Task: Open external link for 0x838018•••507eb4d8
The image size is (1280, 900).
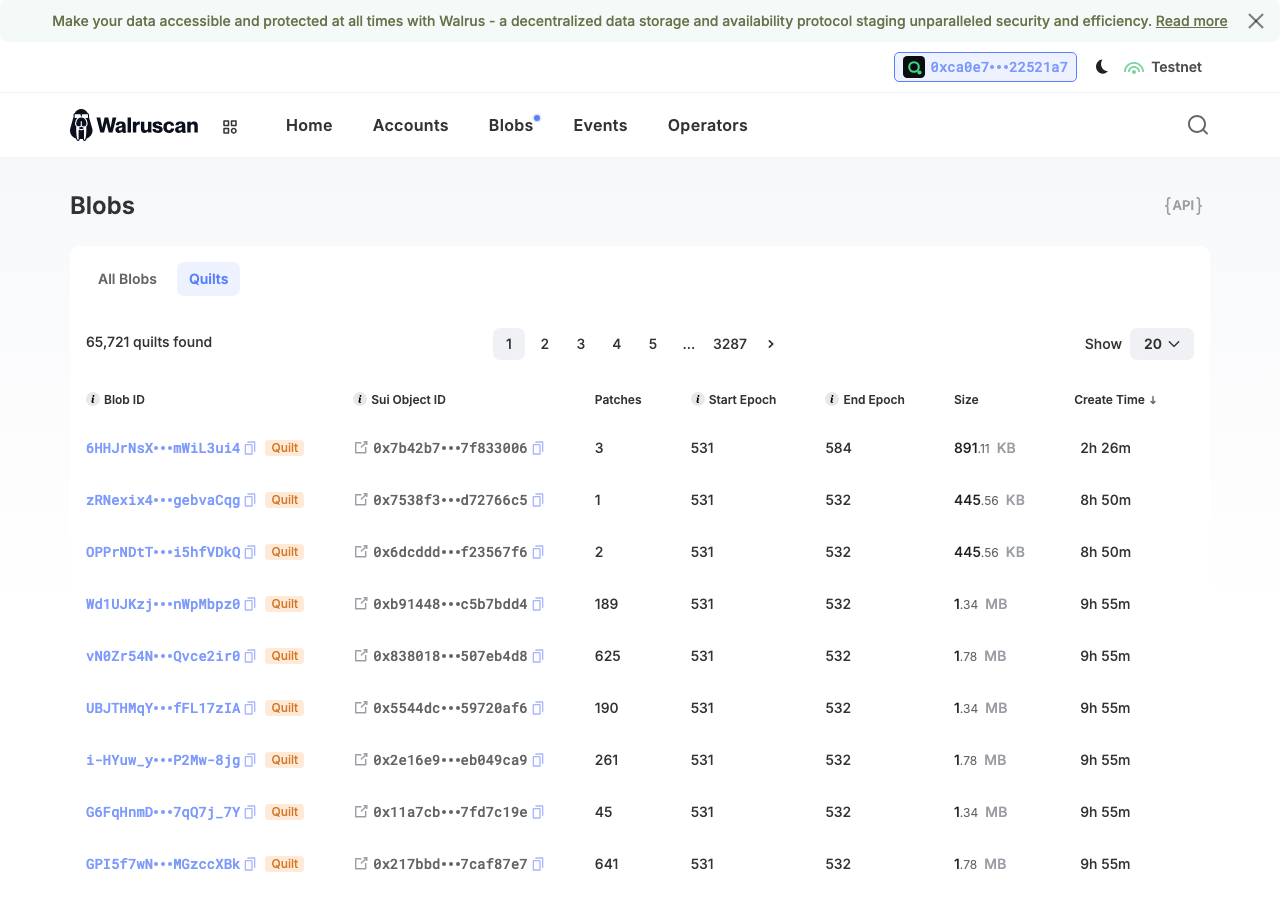Action: [361, 655]
